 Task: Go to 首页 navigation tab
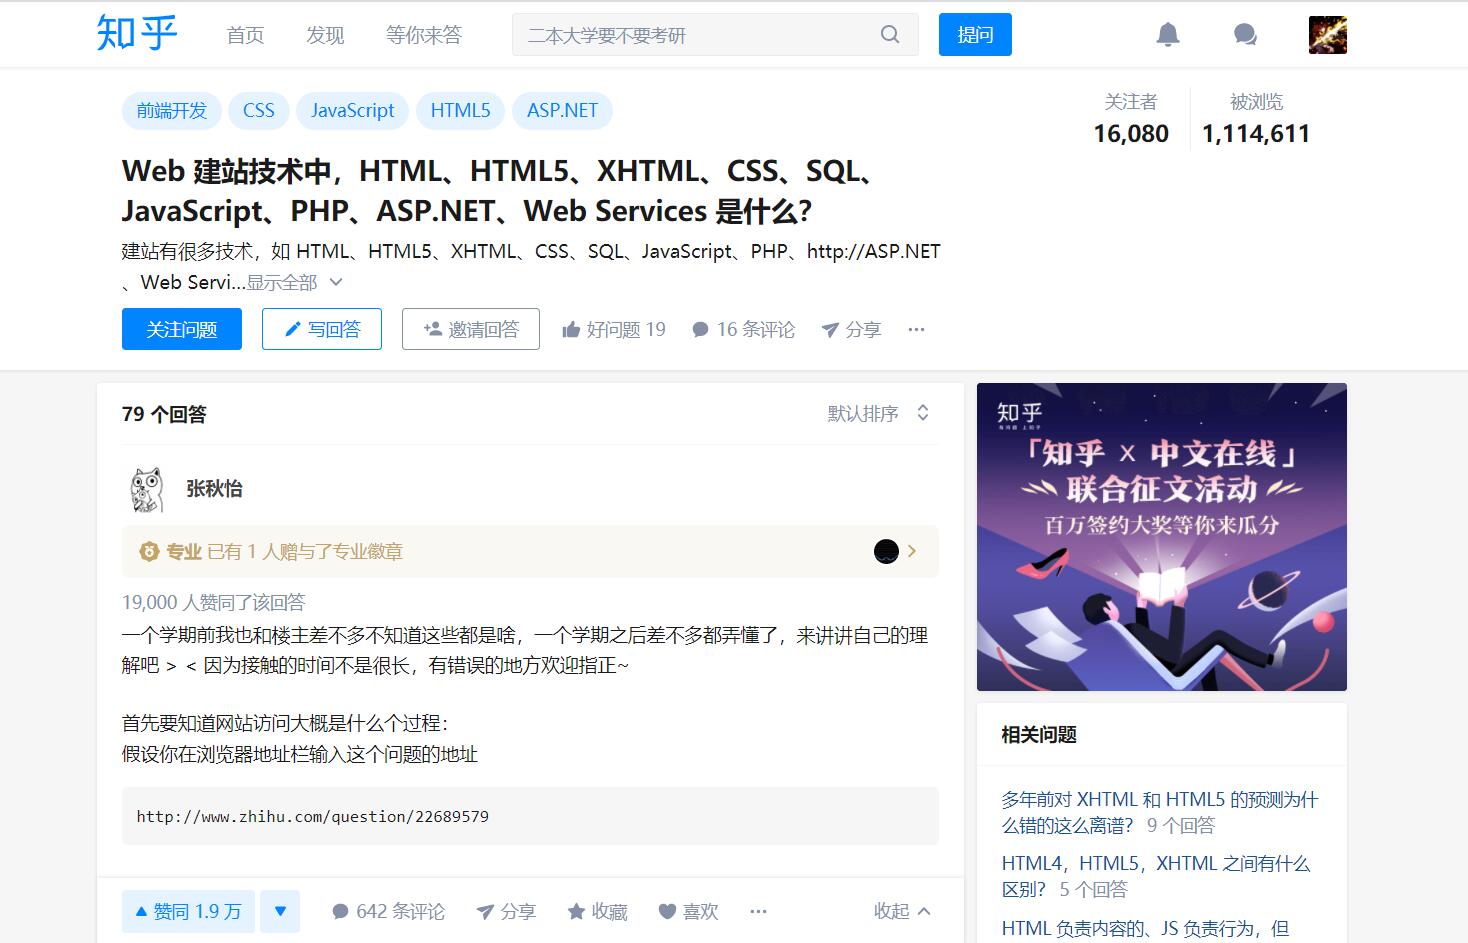coord(245,35)
